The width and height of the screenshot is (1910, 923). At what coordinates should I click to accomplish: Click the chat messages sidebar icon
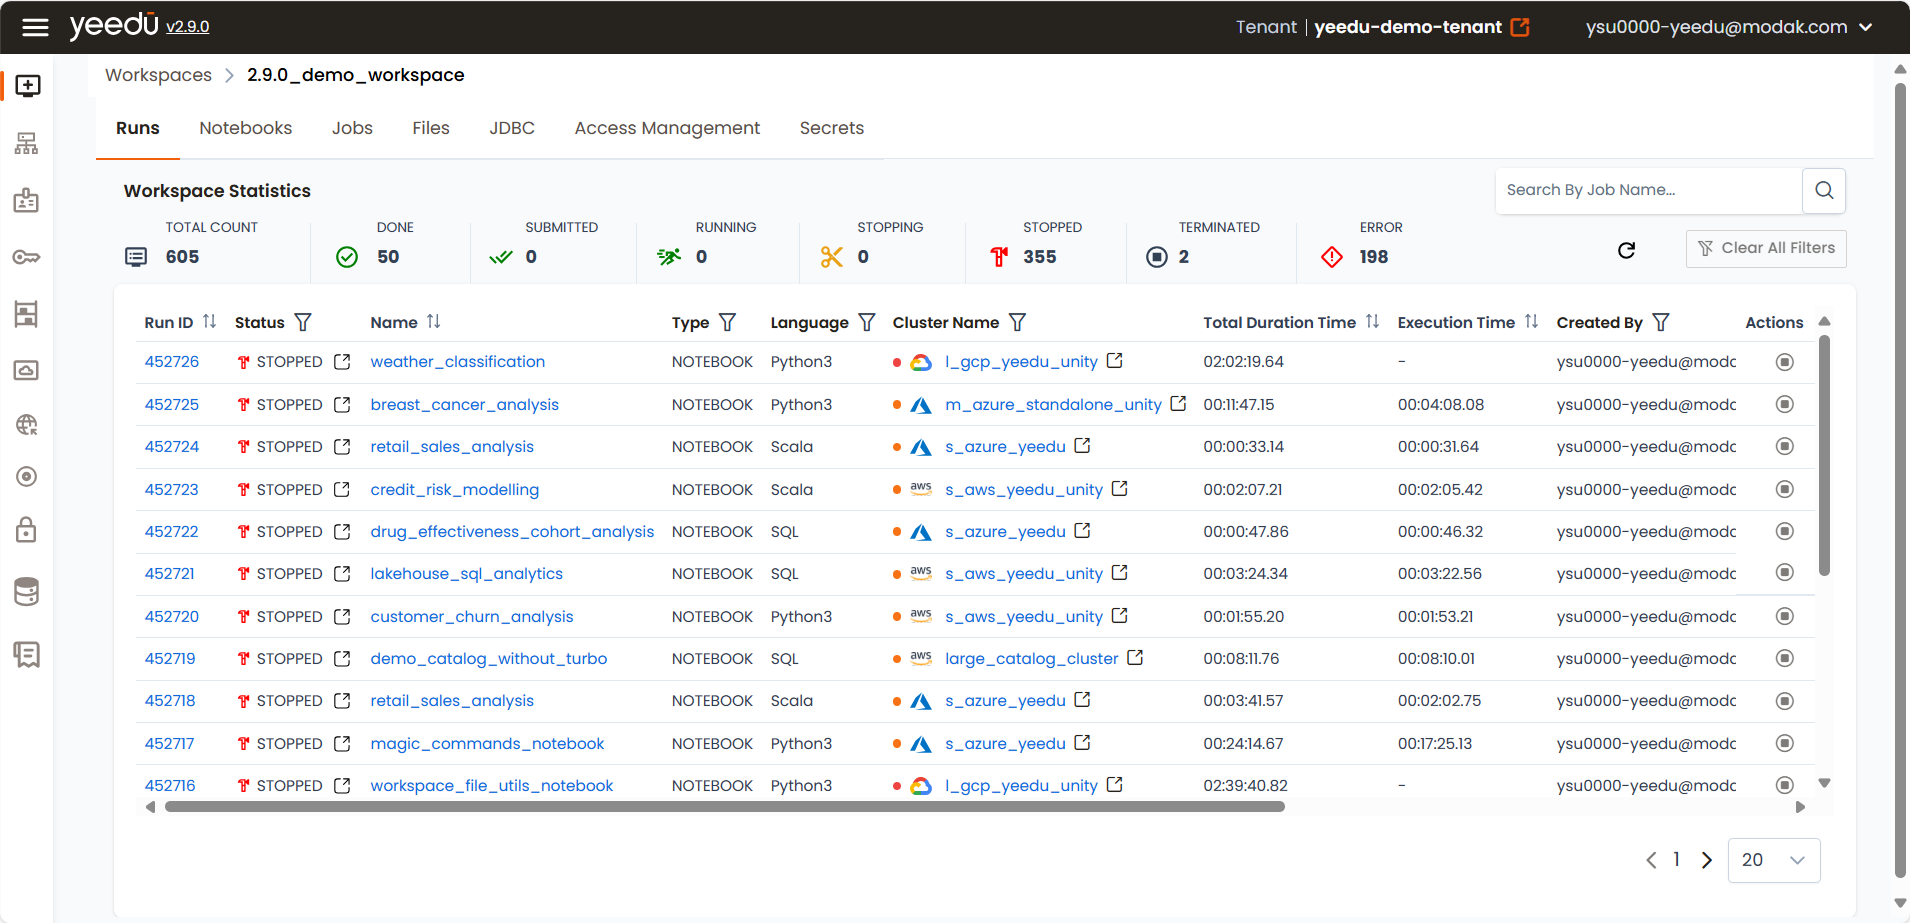27,655
